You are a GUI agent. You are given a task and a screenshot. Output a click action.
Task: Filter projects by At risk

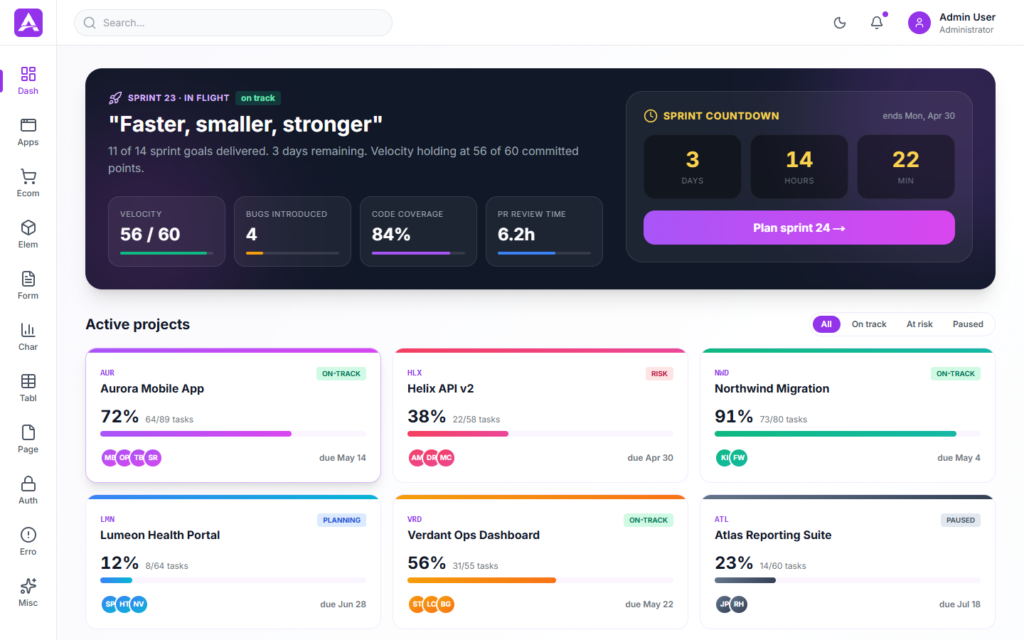point(919,324)
